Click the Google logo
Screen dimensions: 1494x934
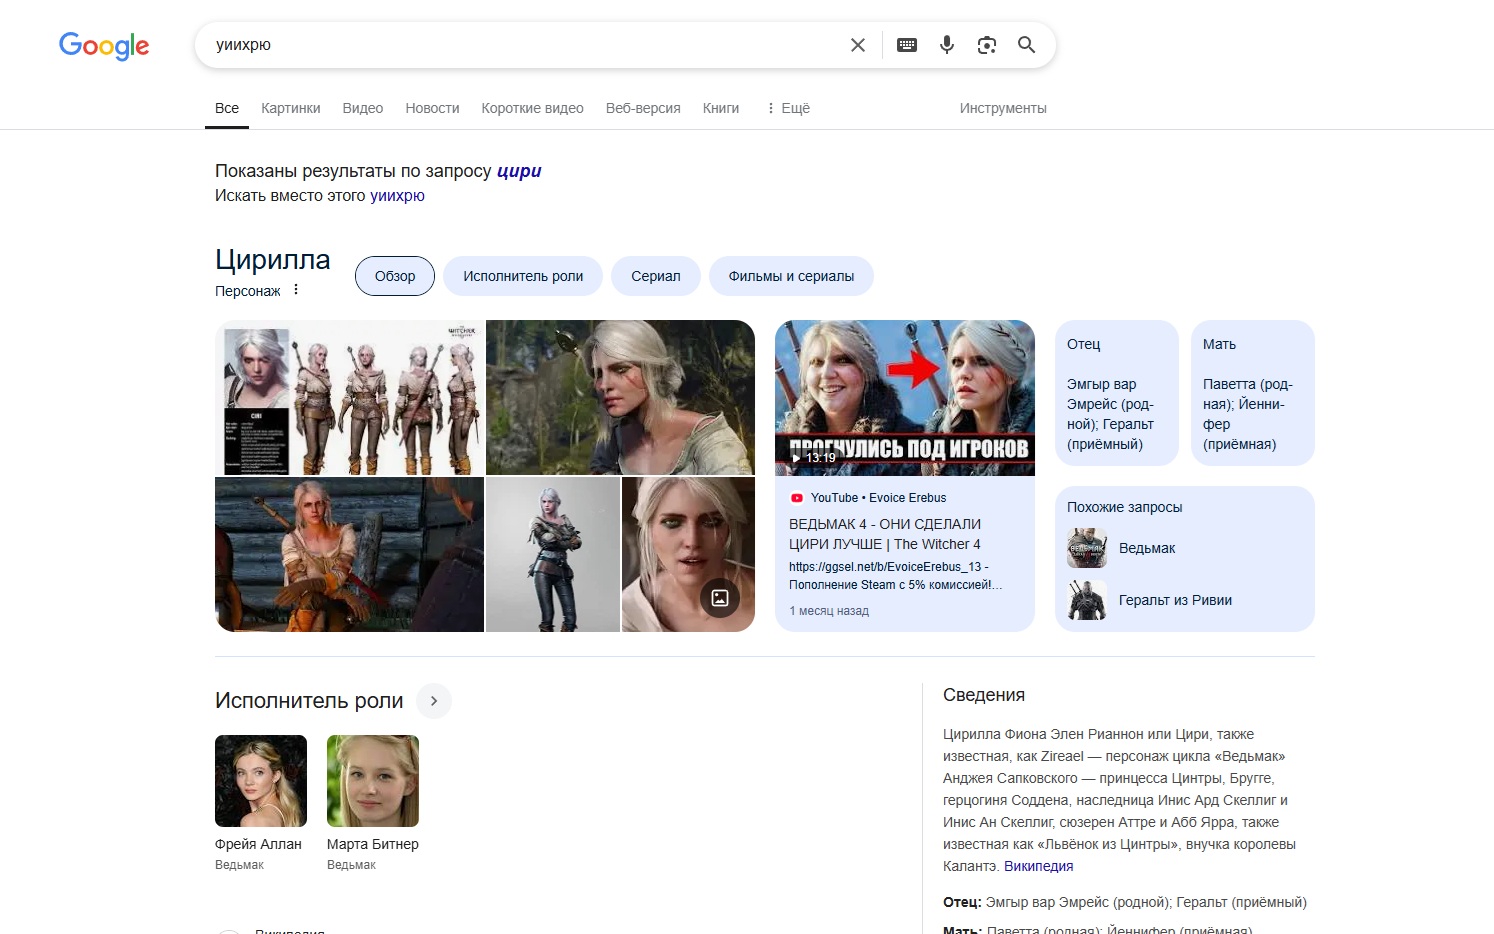(x=104, y=45)
